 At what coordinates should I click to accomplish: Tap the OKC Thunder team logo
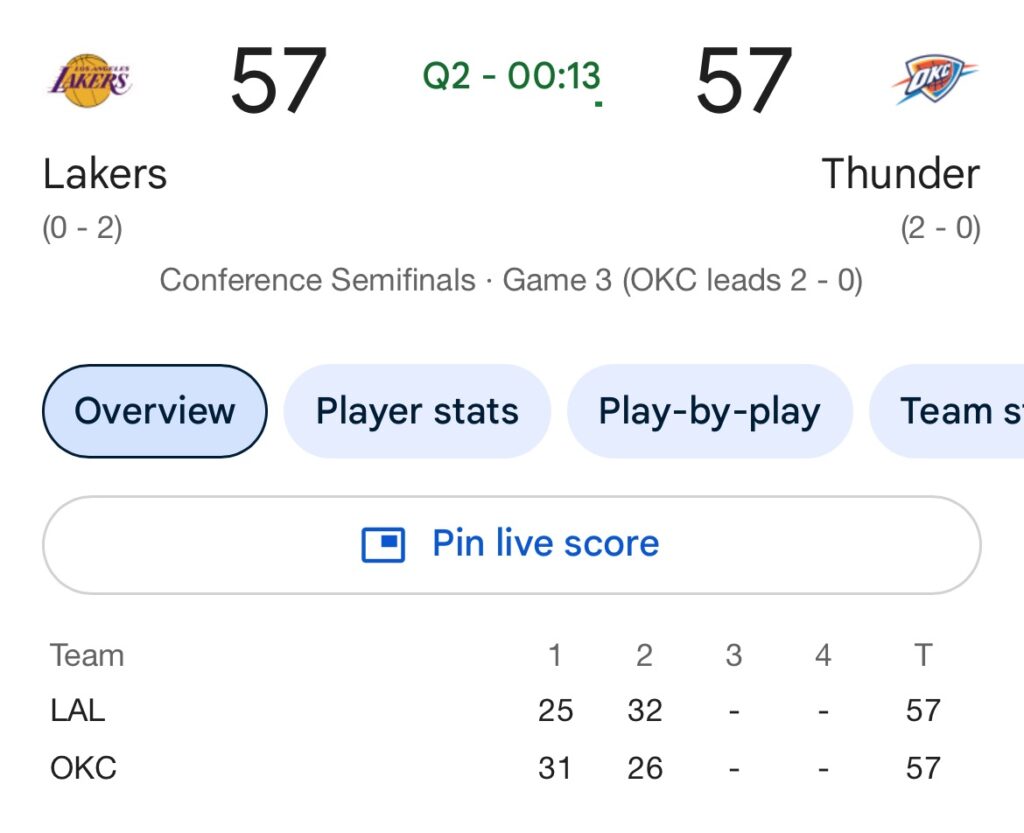click(x=934, y=80)
